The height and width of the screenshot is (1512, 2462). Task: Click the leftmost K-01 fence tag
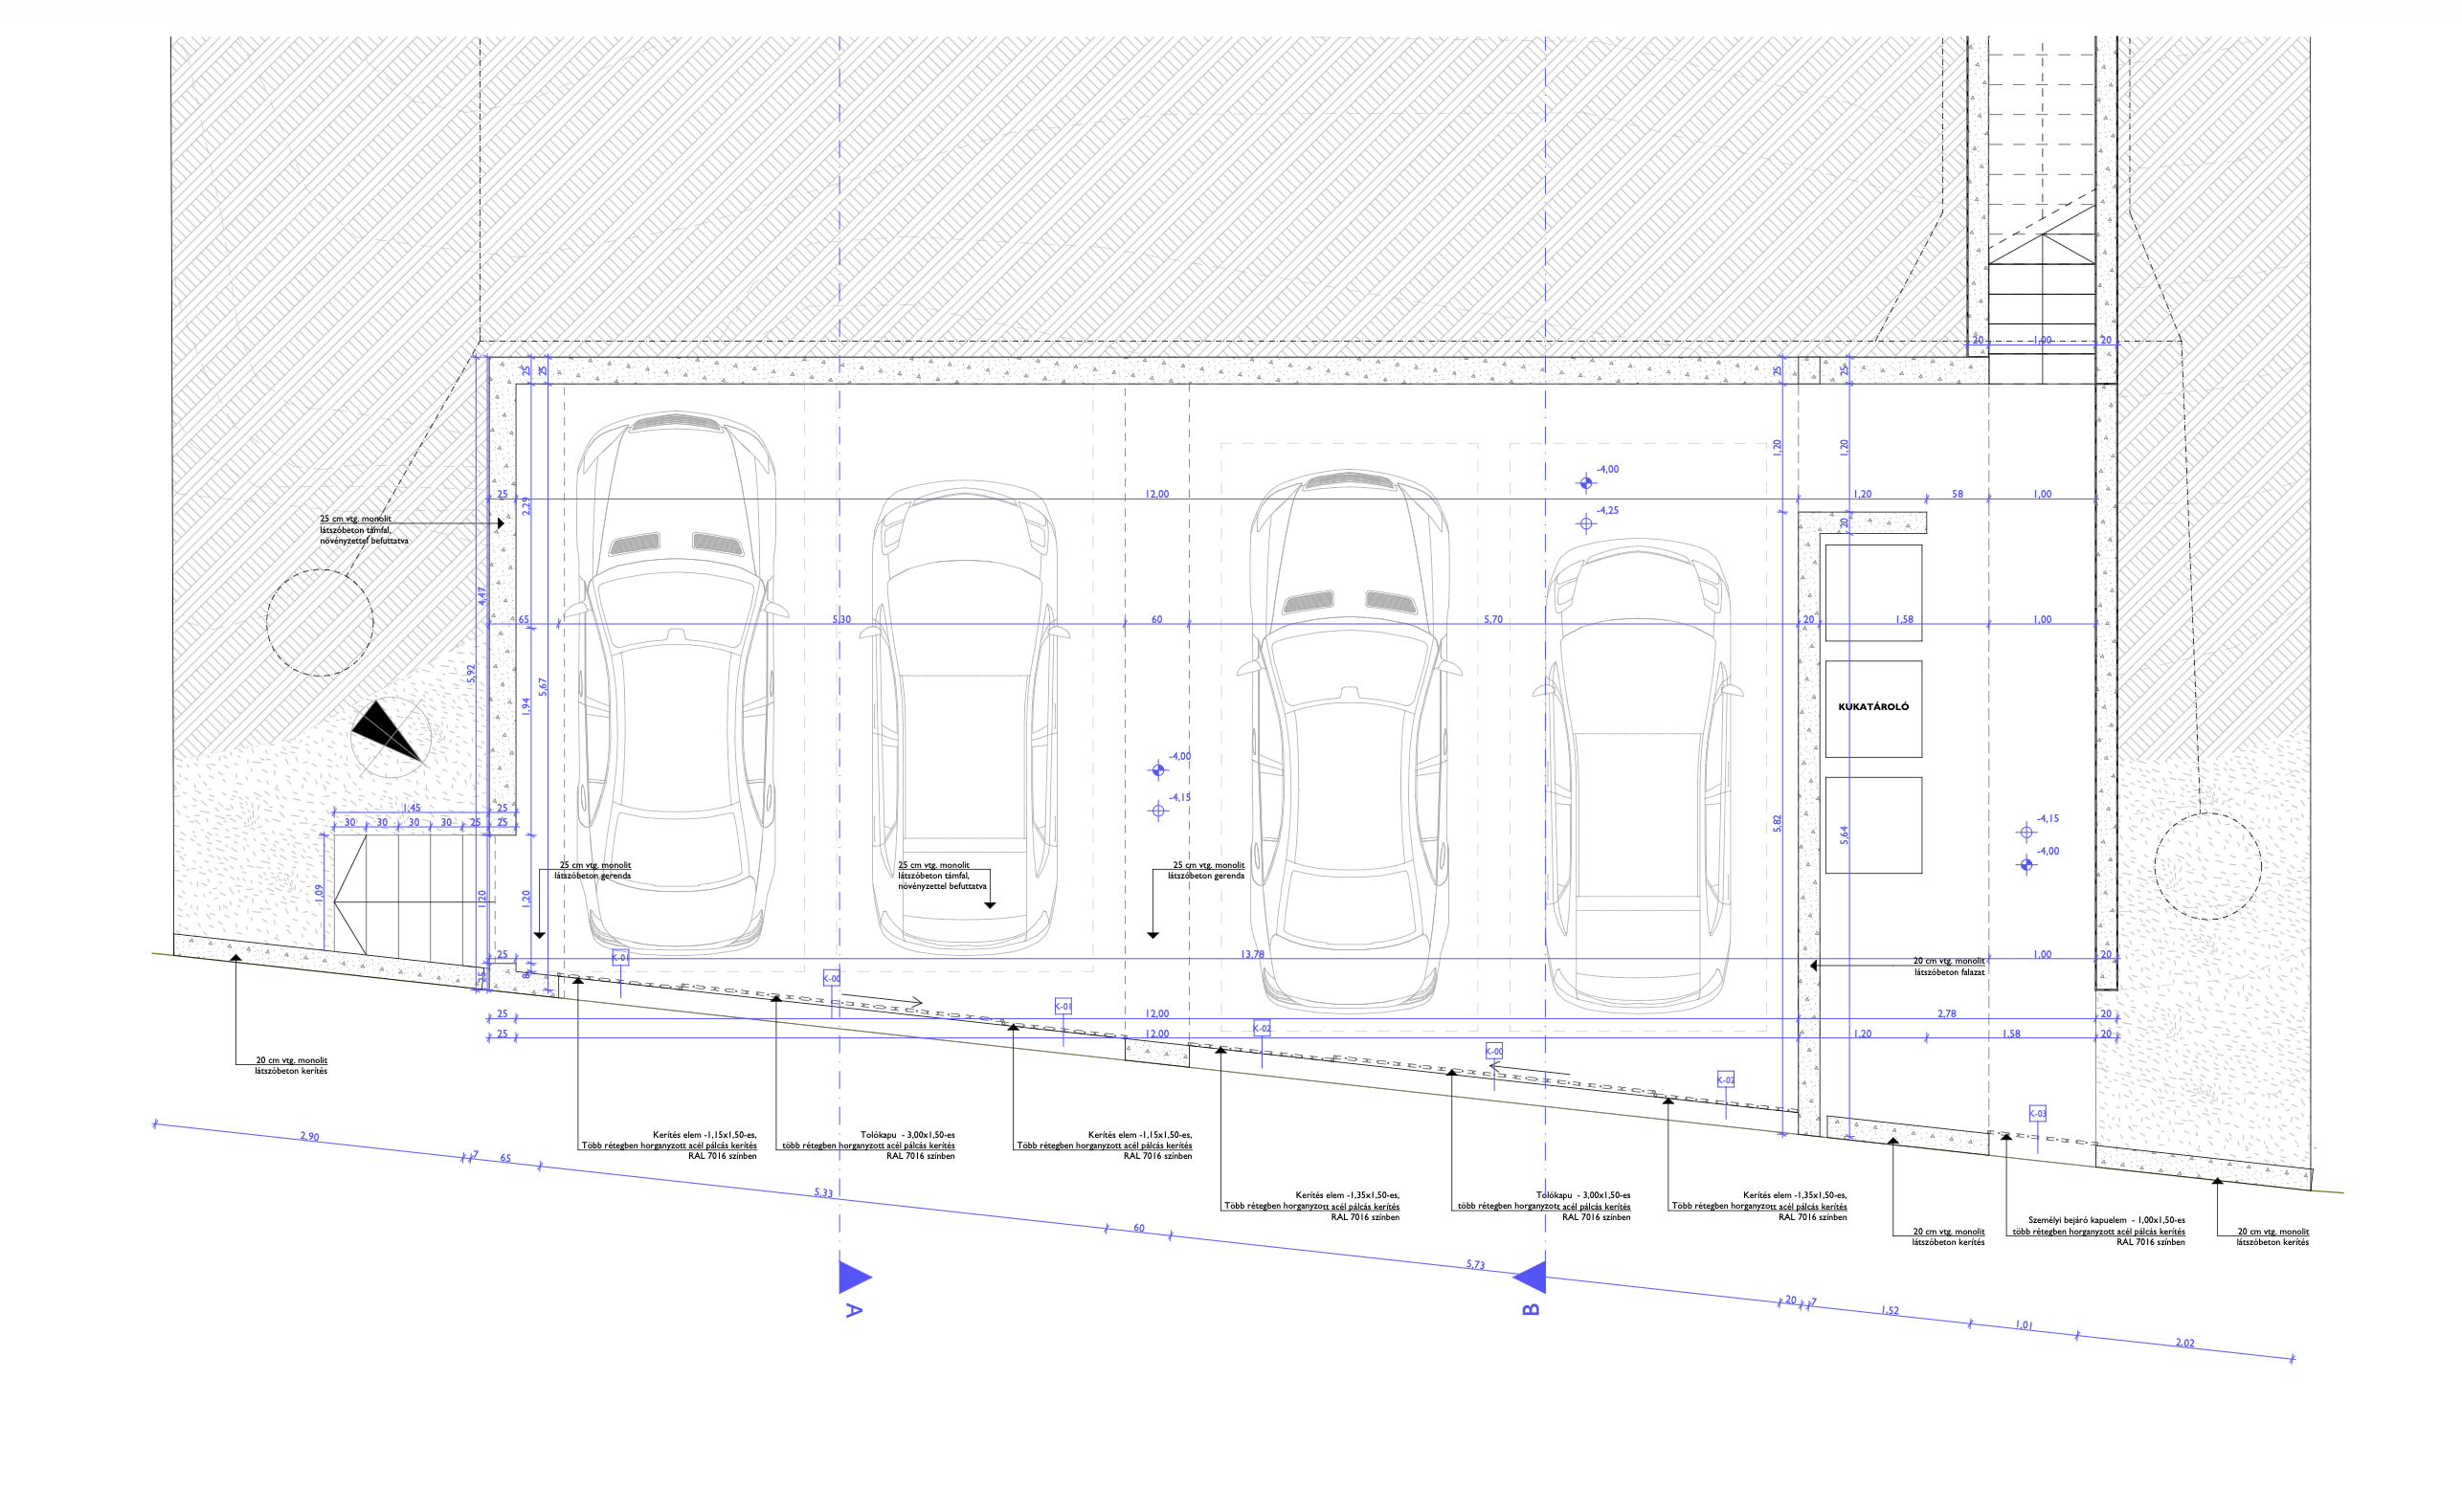pos(620,957)
